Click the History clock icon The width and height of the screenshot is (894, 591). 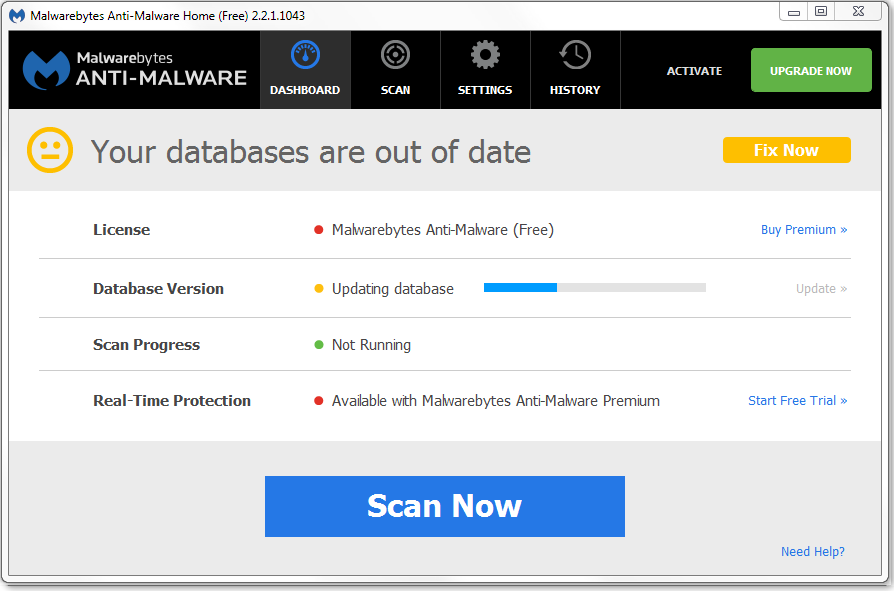575,55
